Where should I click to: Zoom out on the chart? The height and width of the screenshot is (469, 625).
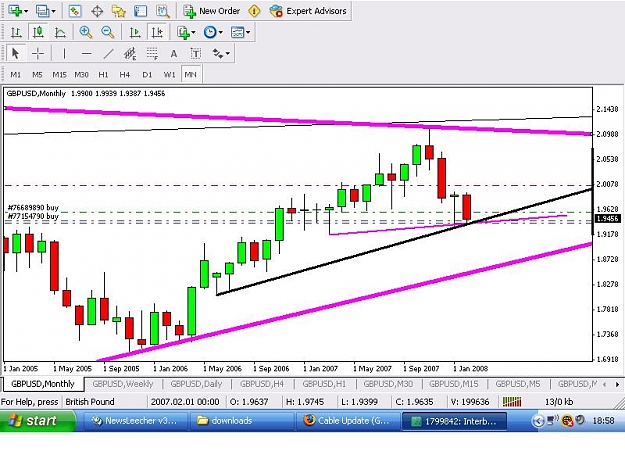point(108,32)
